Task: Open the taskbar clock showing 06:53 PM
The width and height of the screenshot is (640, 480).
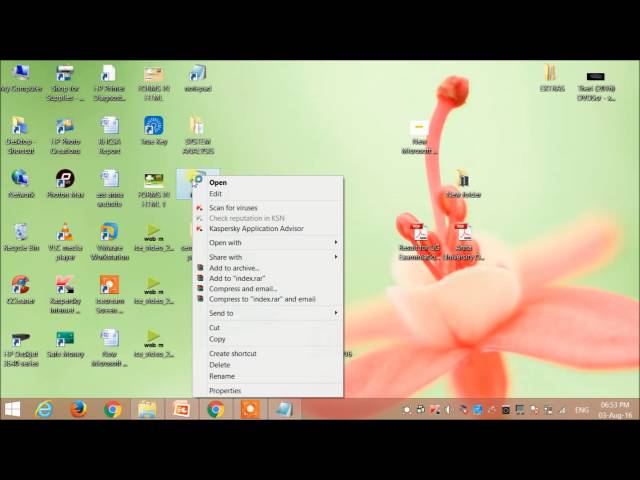Action: [616, 409]
